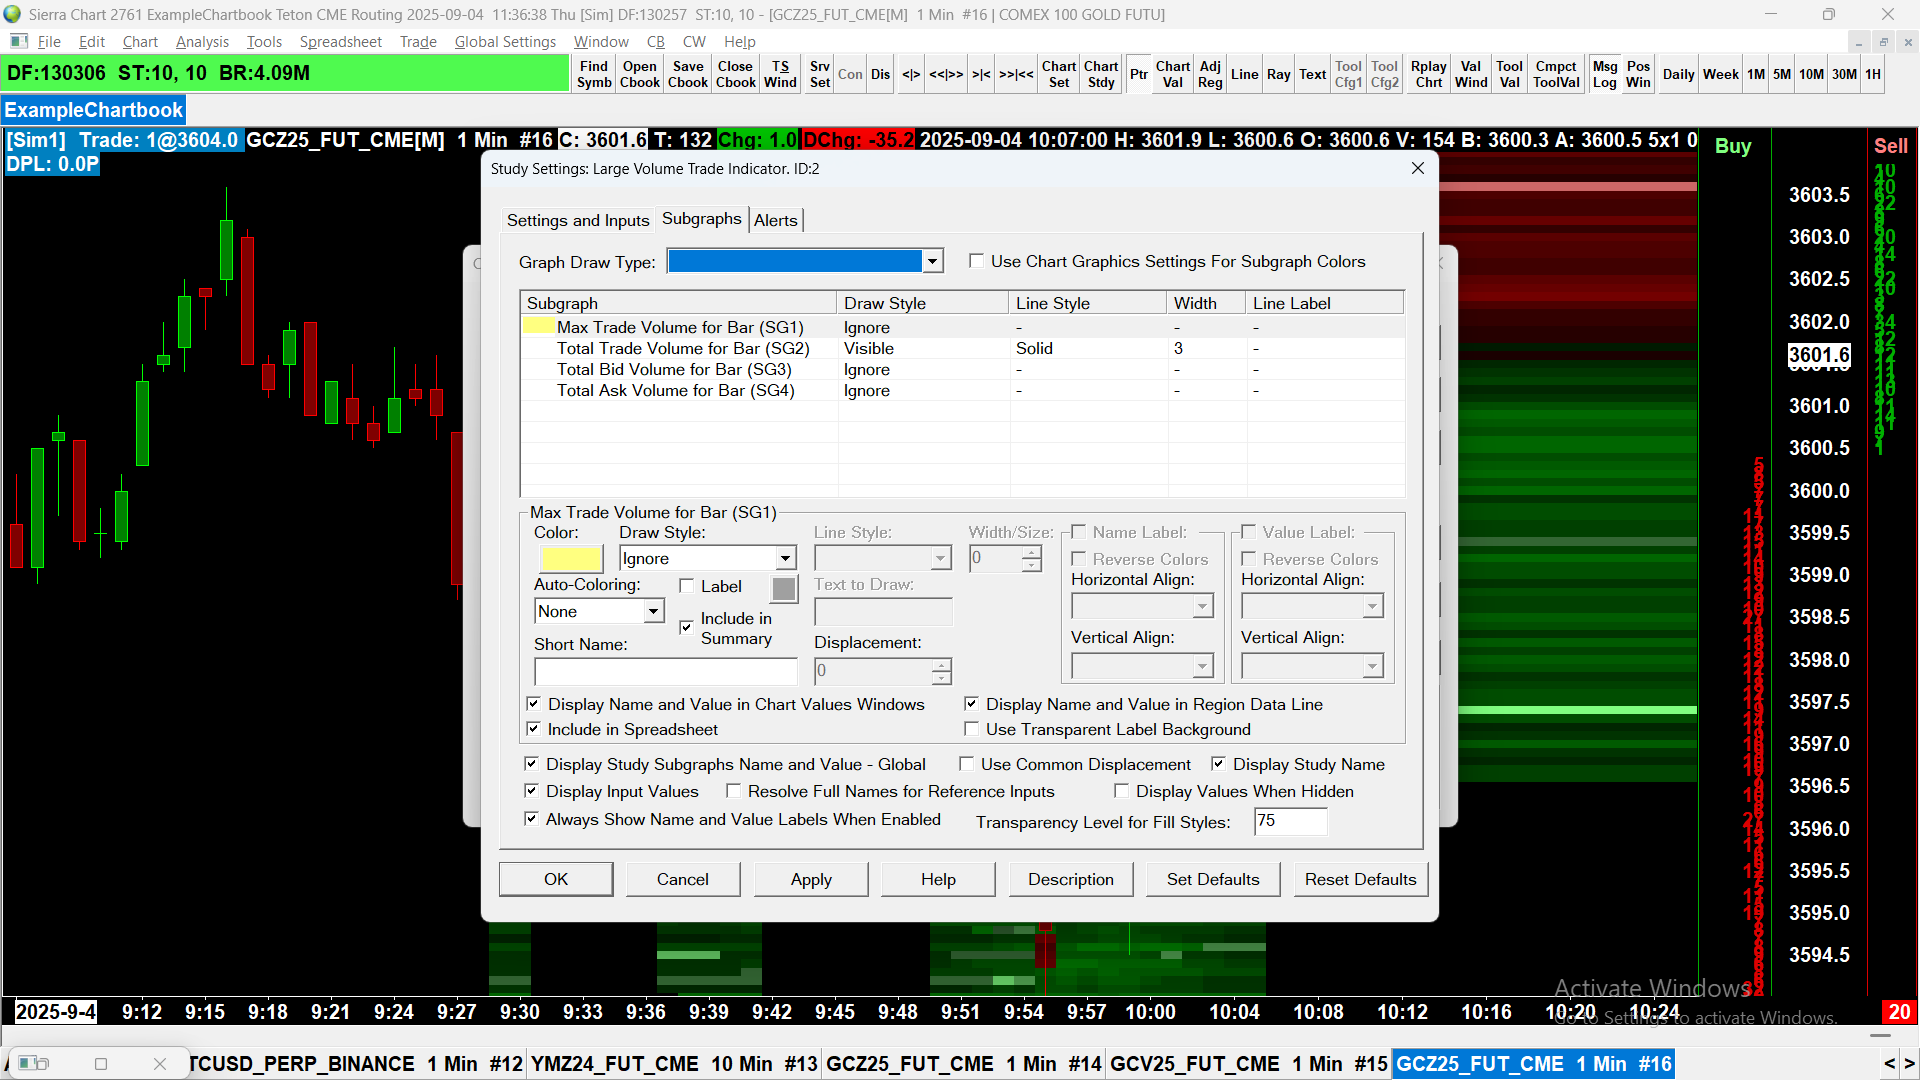The image size is (1920, 1080).
Task: Open the Trade menu
Action: pos(418,42)
